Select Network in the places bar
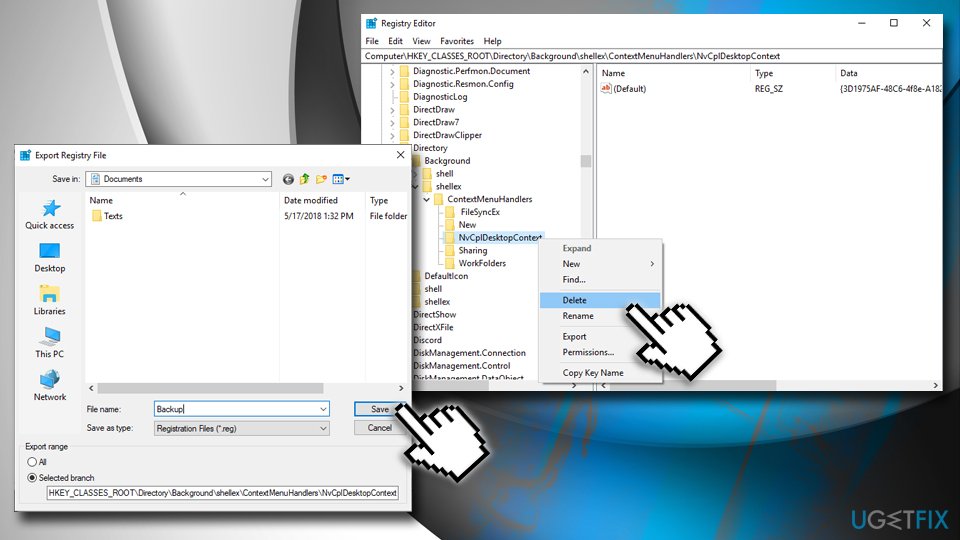 point(50,386)
